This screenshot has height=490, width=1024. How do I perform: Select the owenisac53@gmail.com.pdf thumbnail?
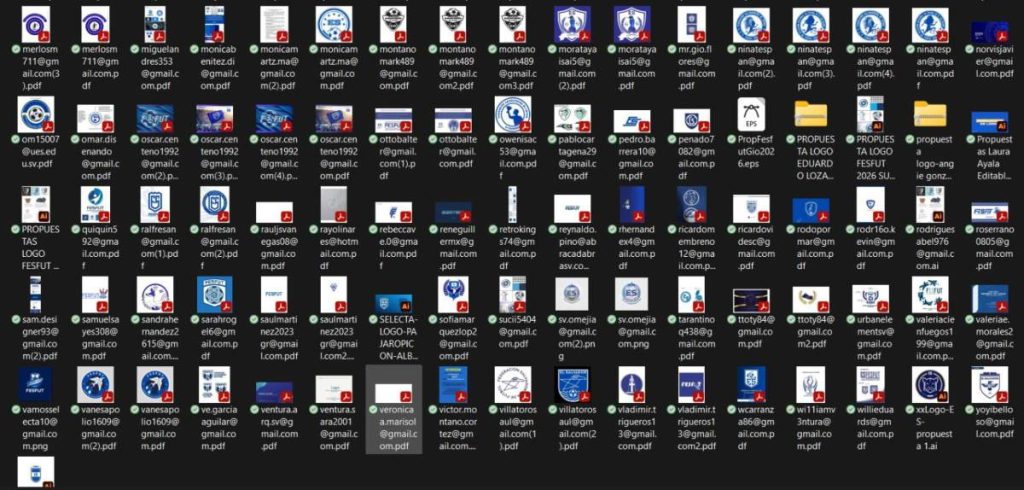[x=513, y=114]
